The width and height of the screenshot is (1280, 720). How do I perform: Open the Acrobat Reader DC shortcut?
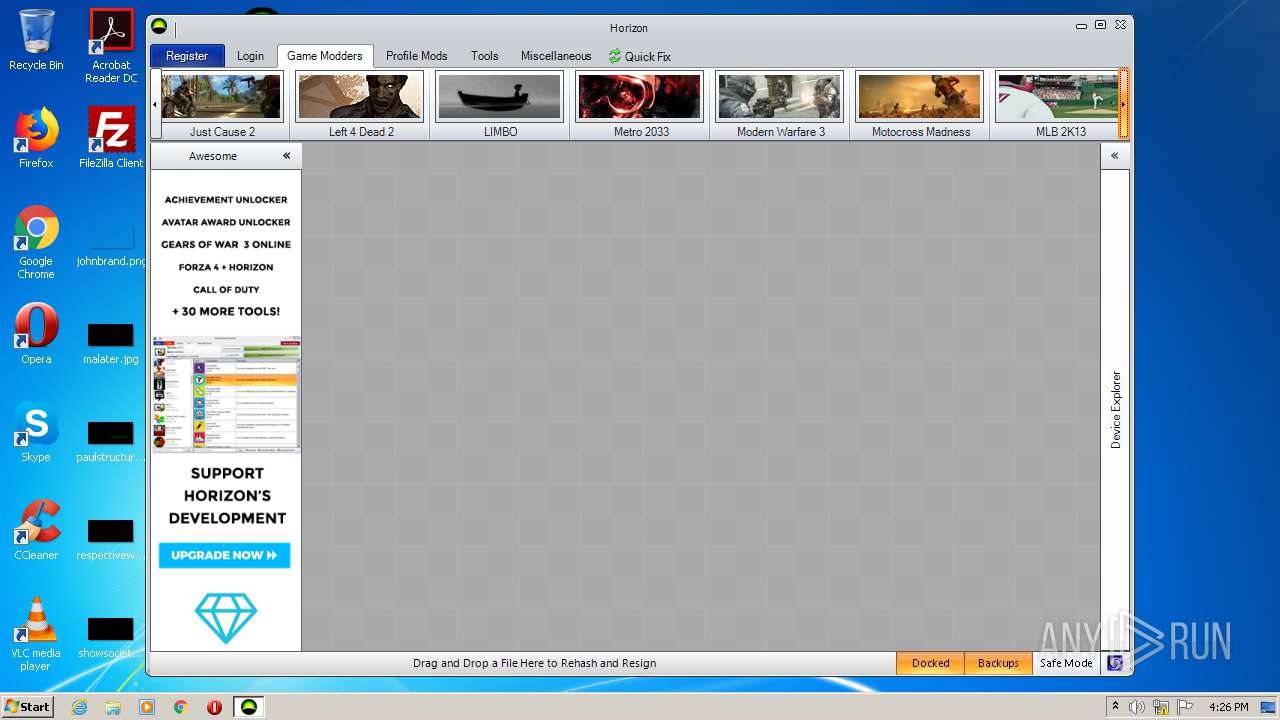tap(111, 46)
